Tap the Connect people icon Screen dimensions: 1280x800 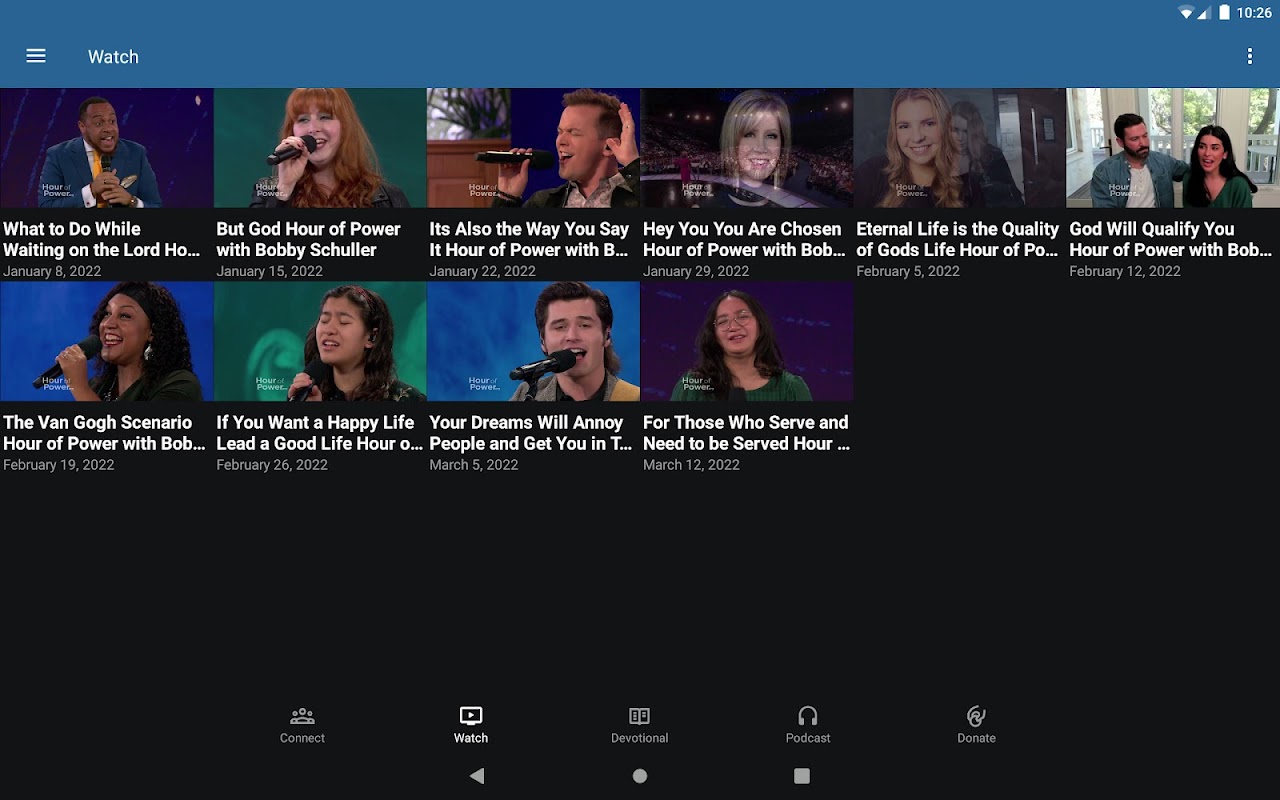[302, 716]
